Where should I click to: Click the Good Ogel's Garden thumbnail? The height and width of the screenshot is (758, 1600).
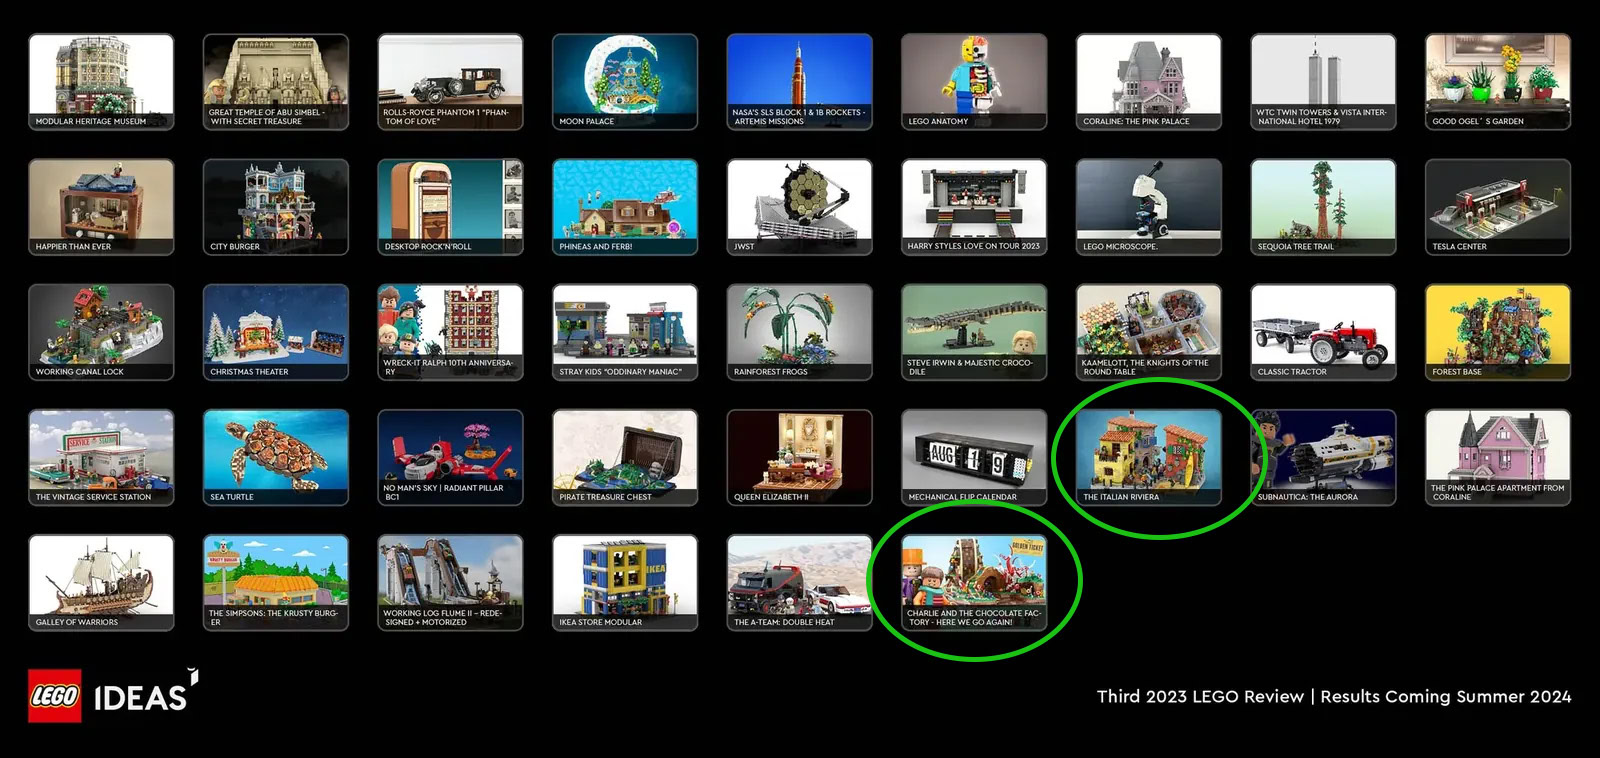1497,81
